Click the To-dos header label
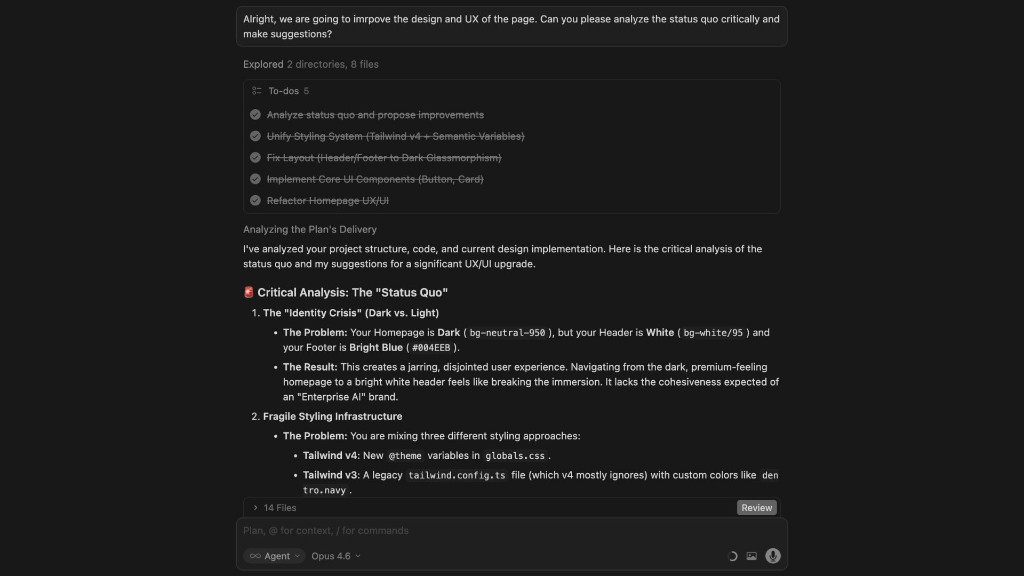The image size is (1024, 576). pyautogui.click(x=283, y=91)
